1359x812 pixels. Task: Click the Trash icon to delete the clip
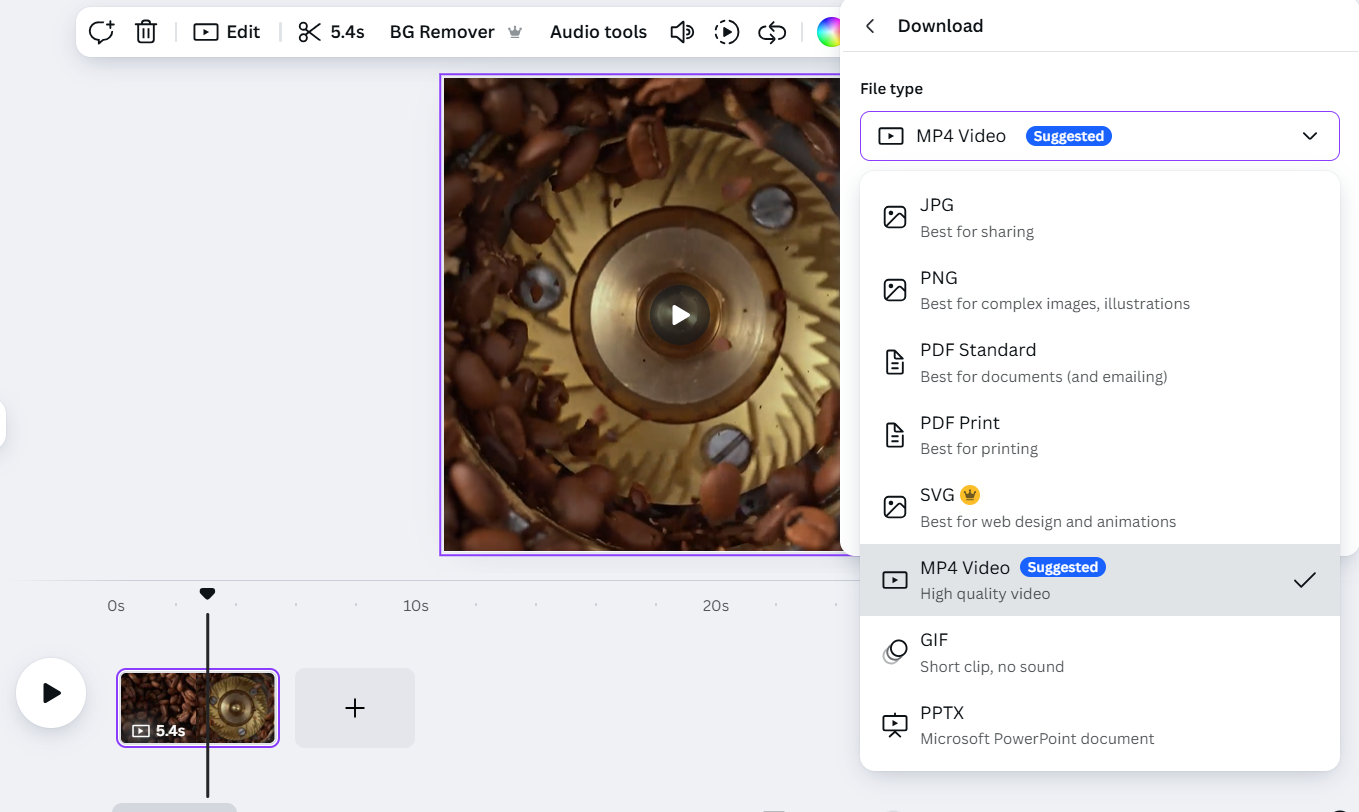[146, 31]
